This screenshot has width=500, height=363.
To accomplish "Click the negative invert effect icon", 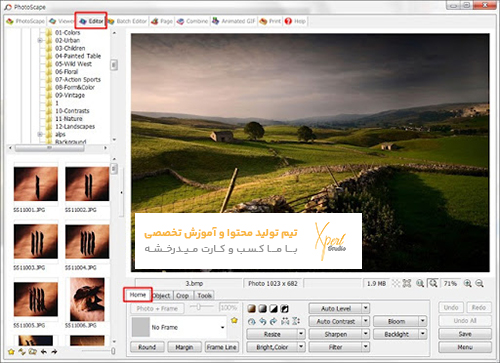I will click(284, 309).
